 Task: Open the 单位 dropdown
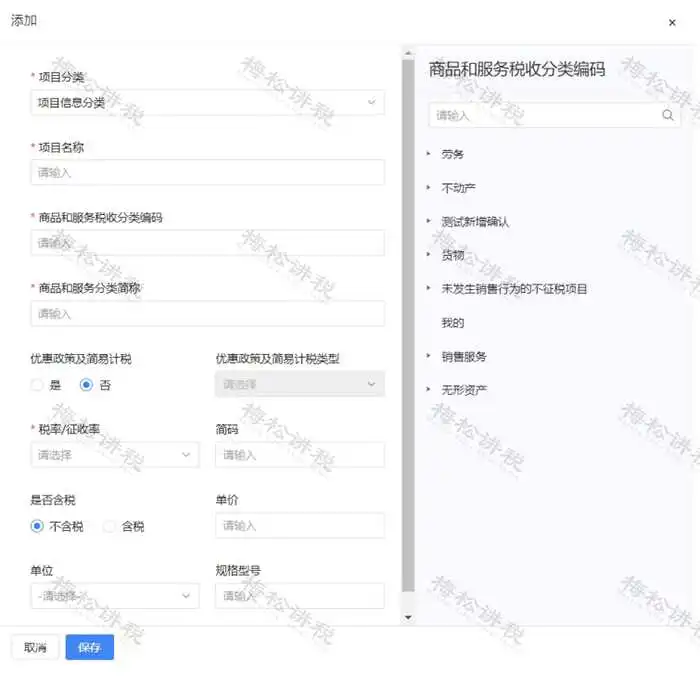coord(115,596)
